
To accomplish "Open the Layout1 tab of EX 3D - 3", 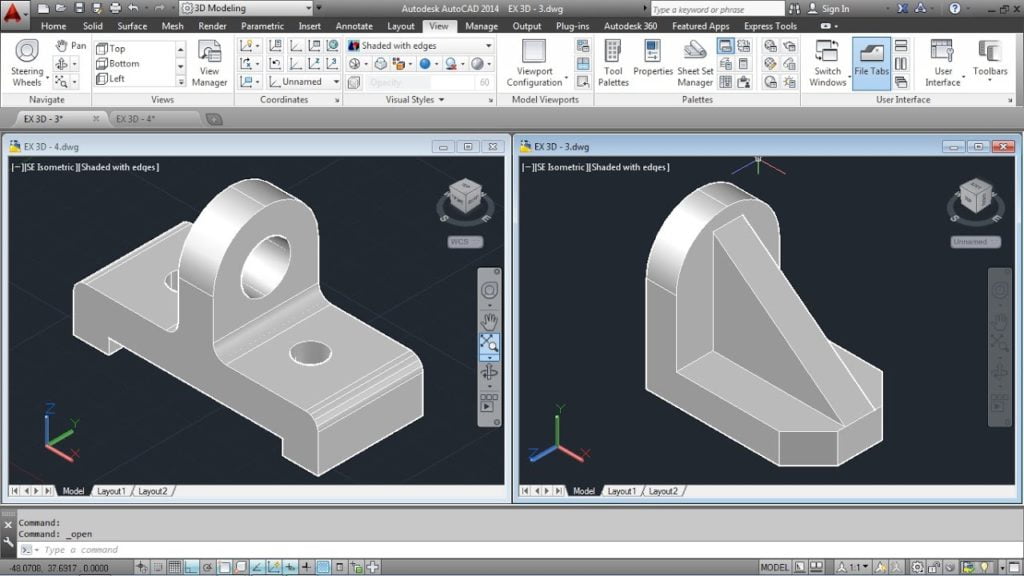I will point(624,491).
